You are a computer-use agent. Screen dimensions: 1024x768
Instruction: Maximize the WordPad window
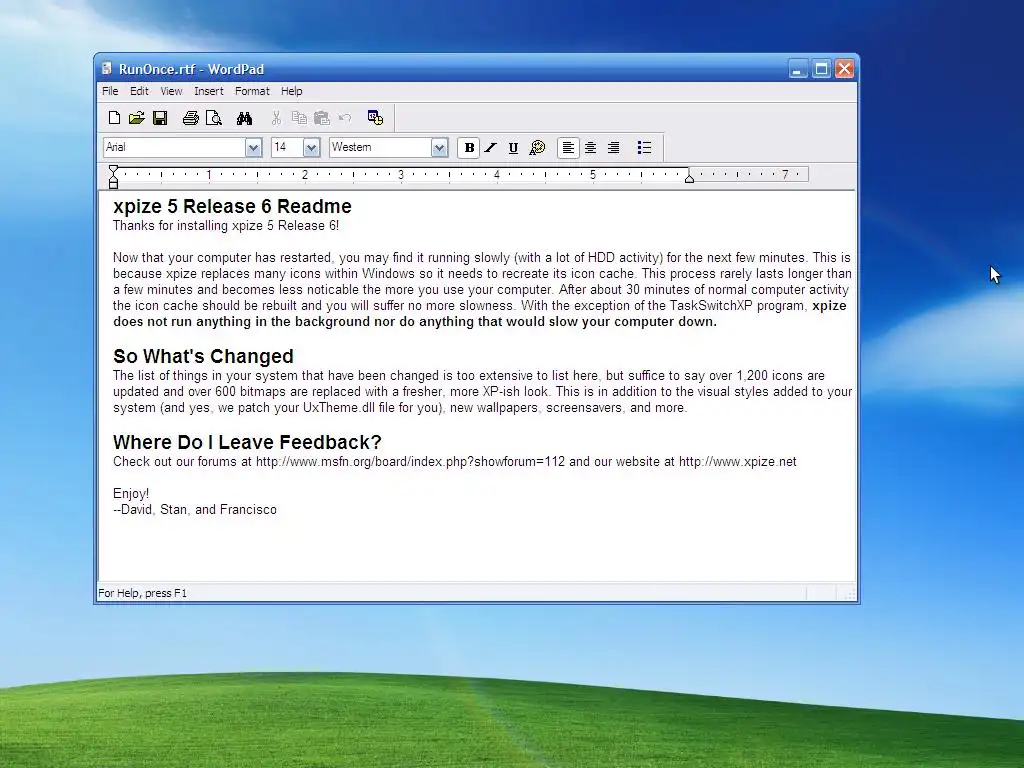pyautogui.click(x=822, y=69)
